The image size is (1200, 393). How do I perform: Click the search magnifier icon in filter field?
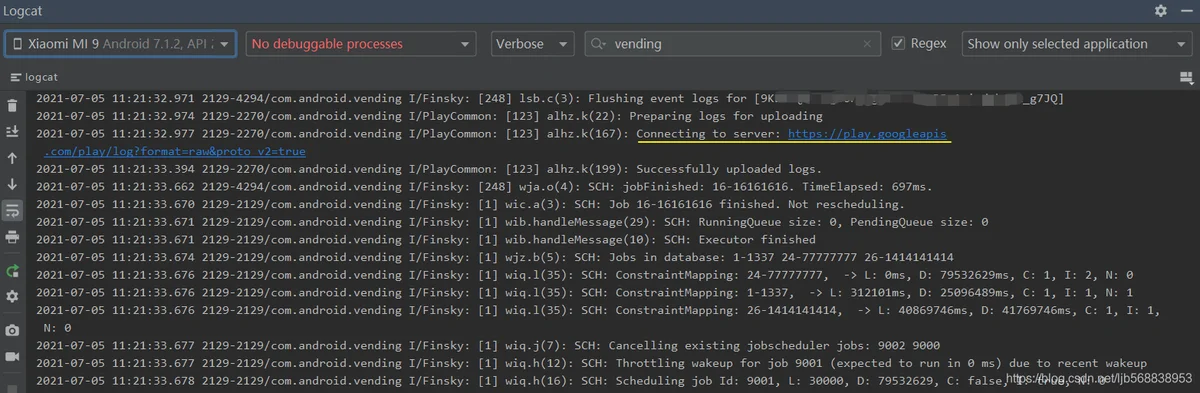599,44
